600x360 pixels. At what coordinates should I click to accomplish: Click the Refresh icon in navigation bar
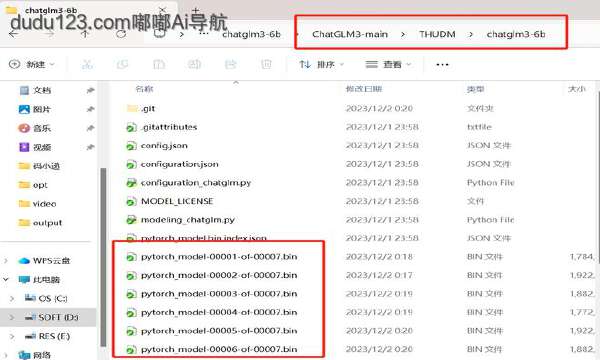click(121, 34)
